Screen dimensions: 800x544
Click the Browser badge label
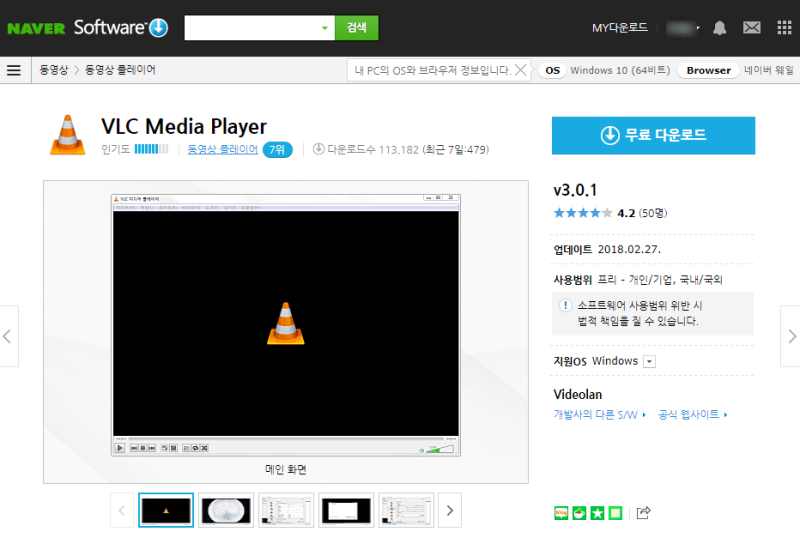(708, 70)
